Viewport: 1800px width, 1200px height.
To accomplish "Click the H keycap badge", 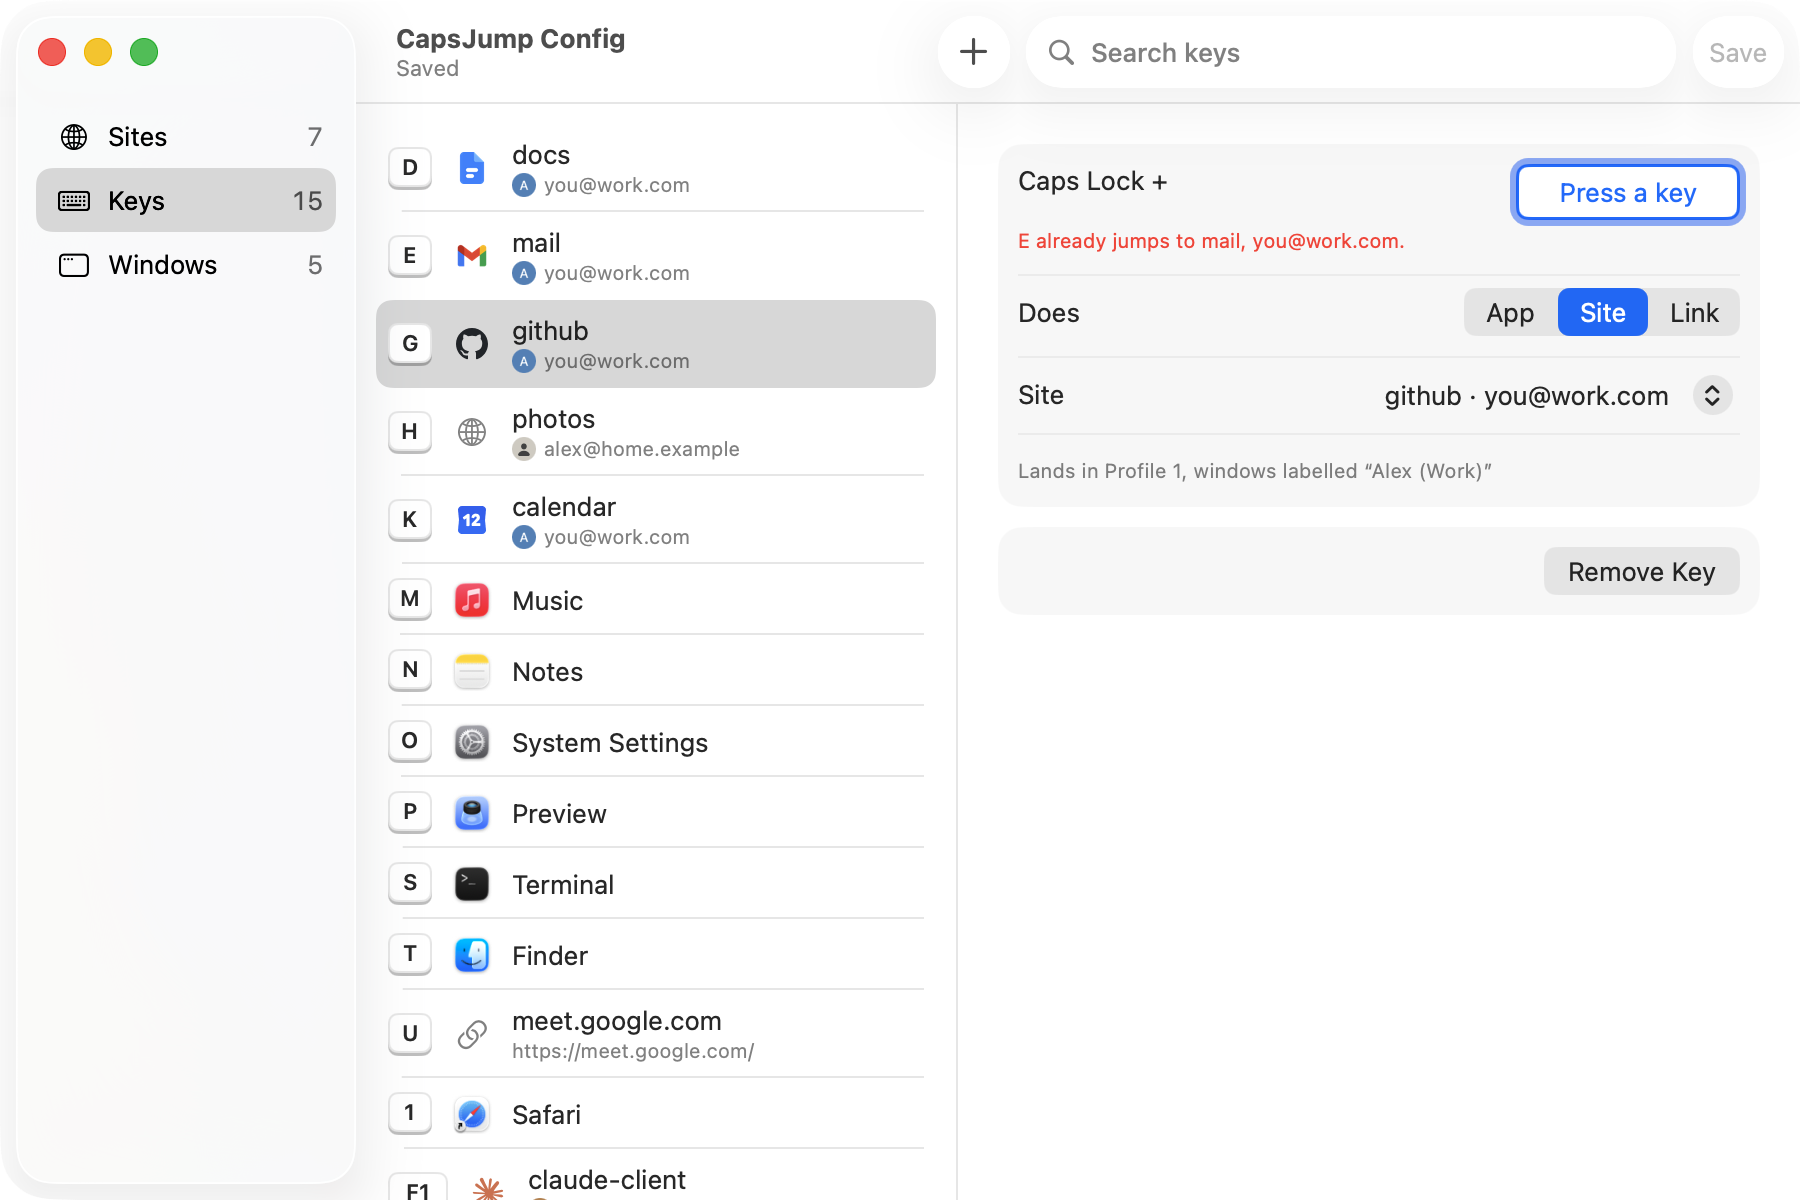I will point(410,432).
